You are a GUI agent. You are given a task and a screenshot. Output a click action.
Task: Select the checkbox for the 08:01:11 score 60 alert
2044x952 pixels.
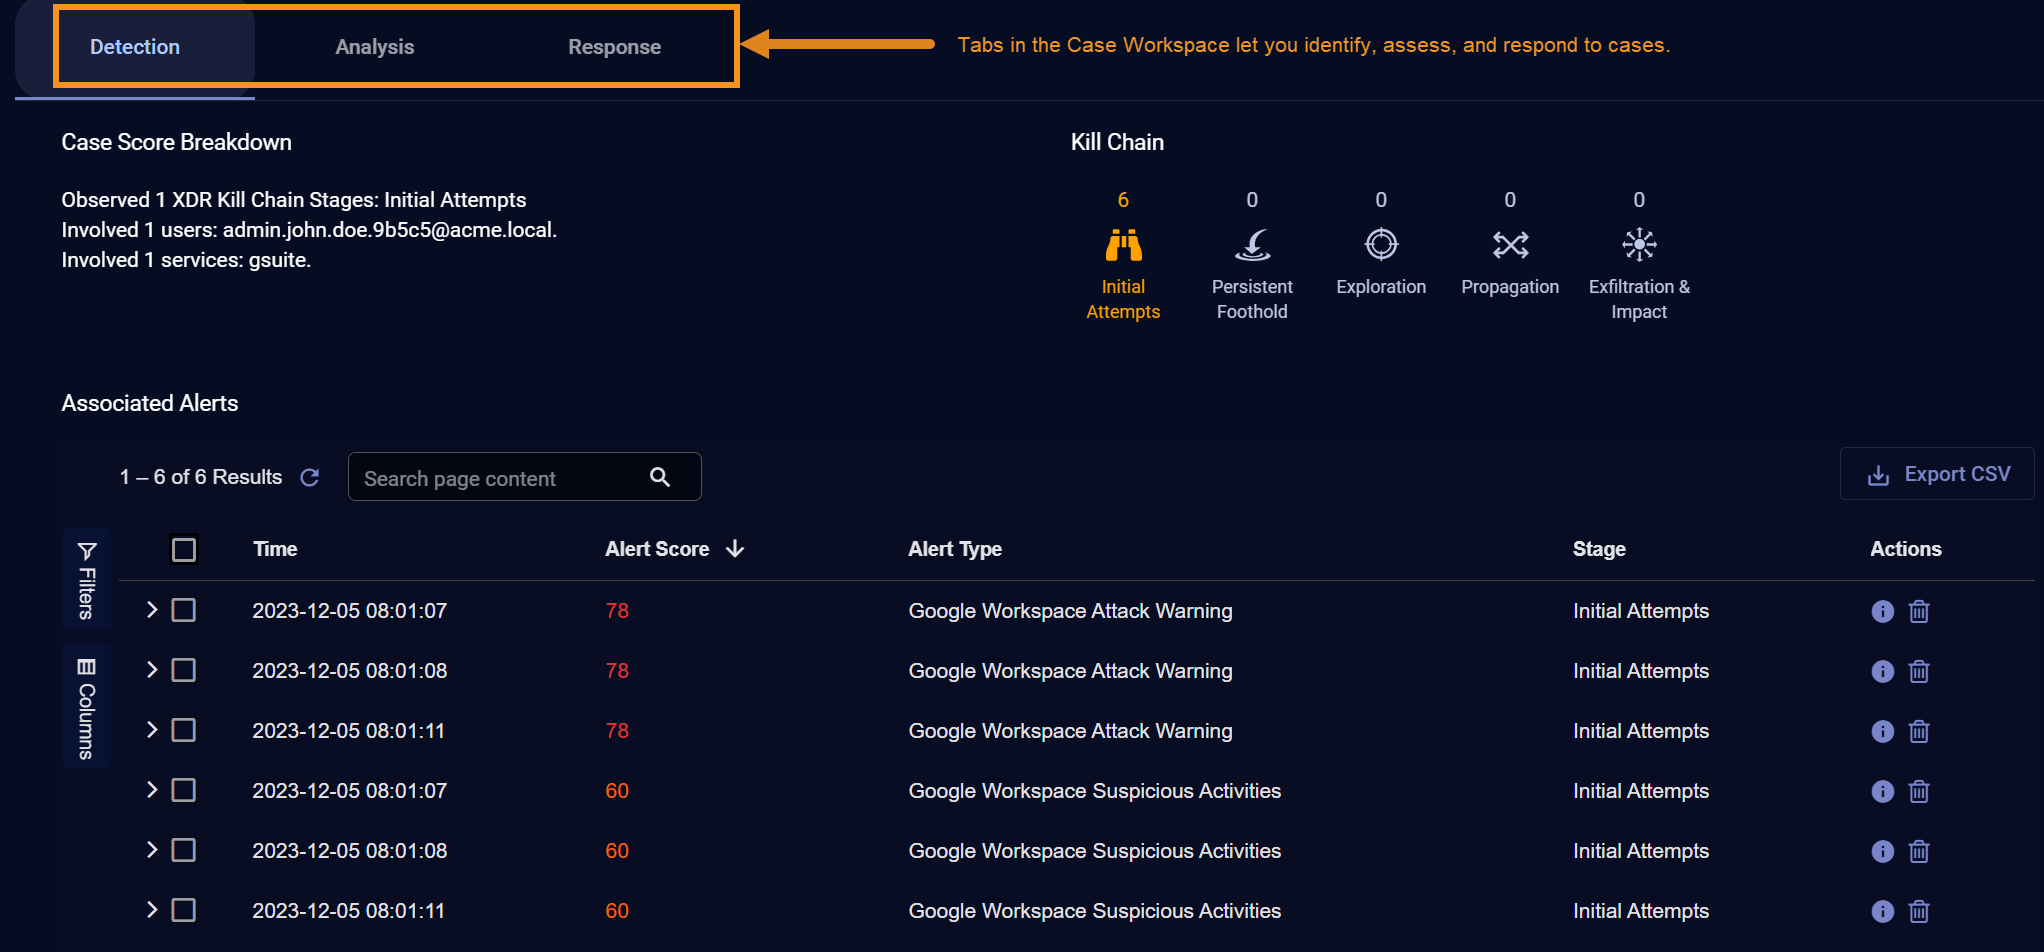coord(184,911)
